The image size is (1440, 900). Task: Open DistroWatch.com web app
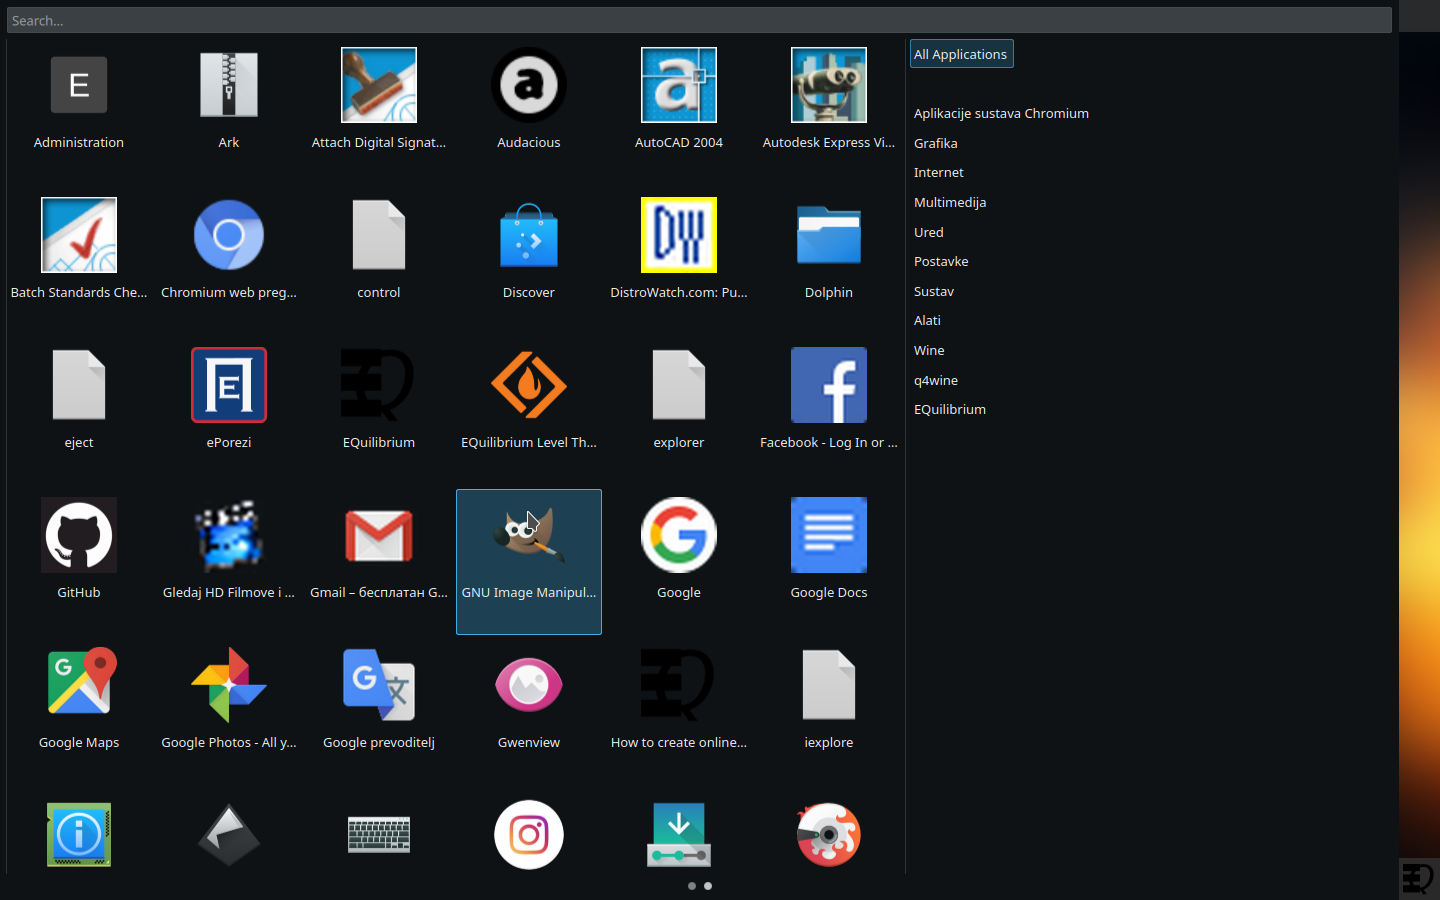679,249
